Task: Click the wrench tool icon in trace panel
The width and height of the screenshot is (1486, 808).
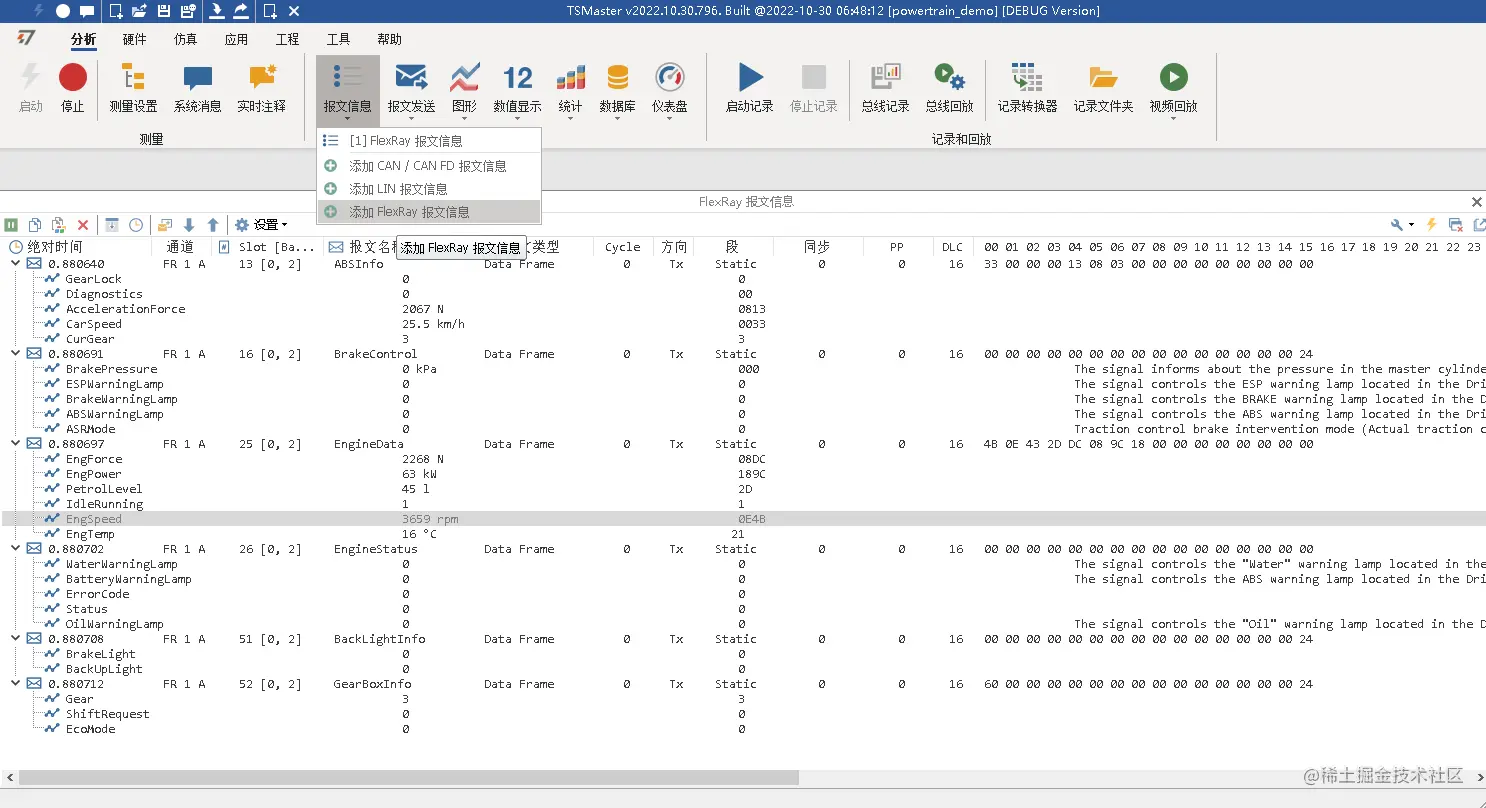Action: point(1397,225)
